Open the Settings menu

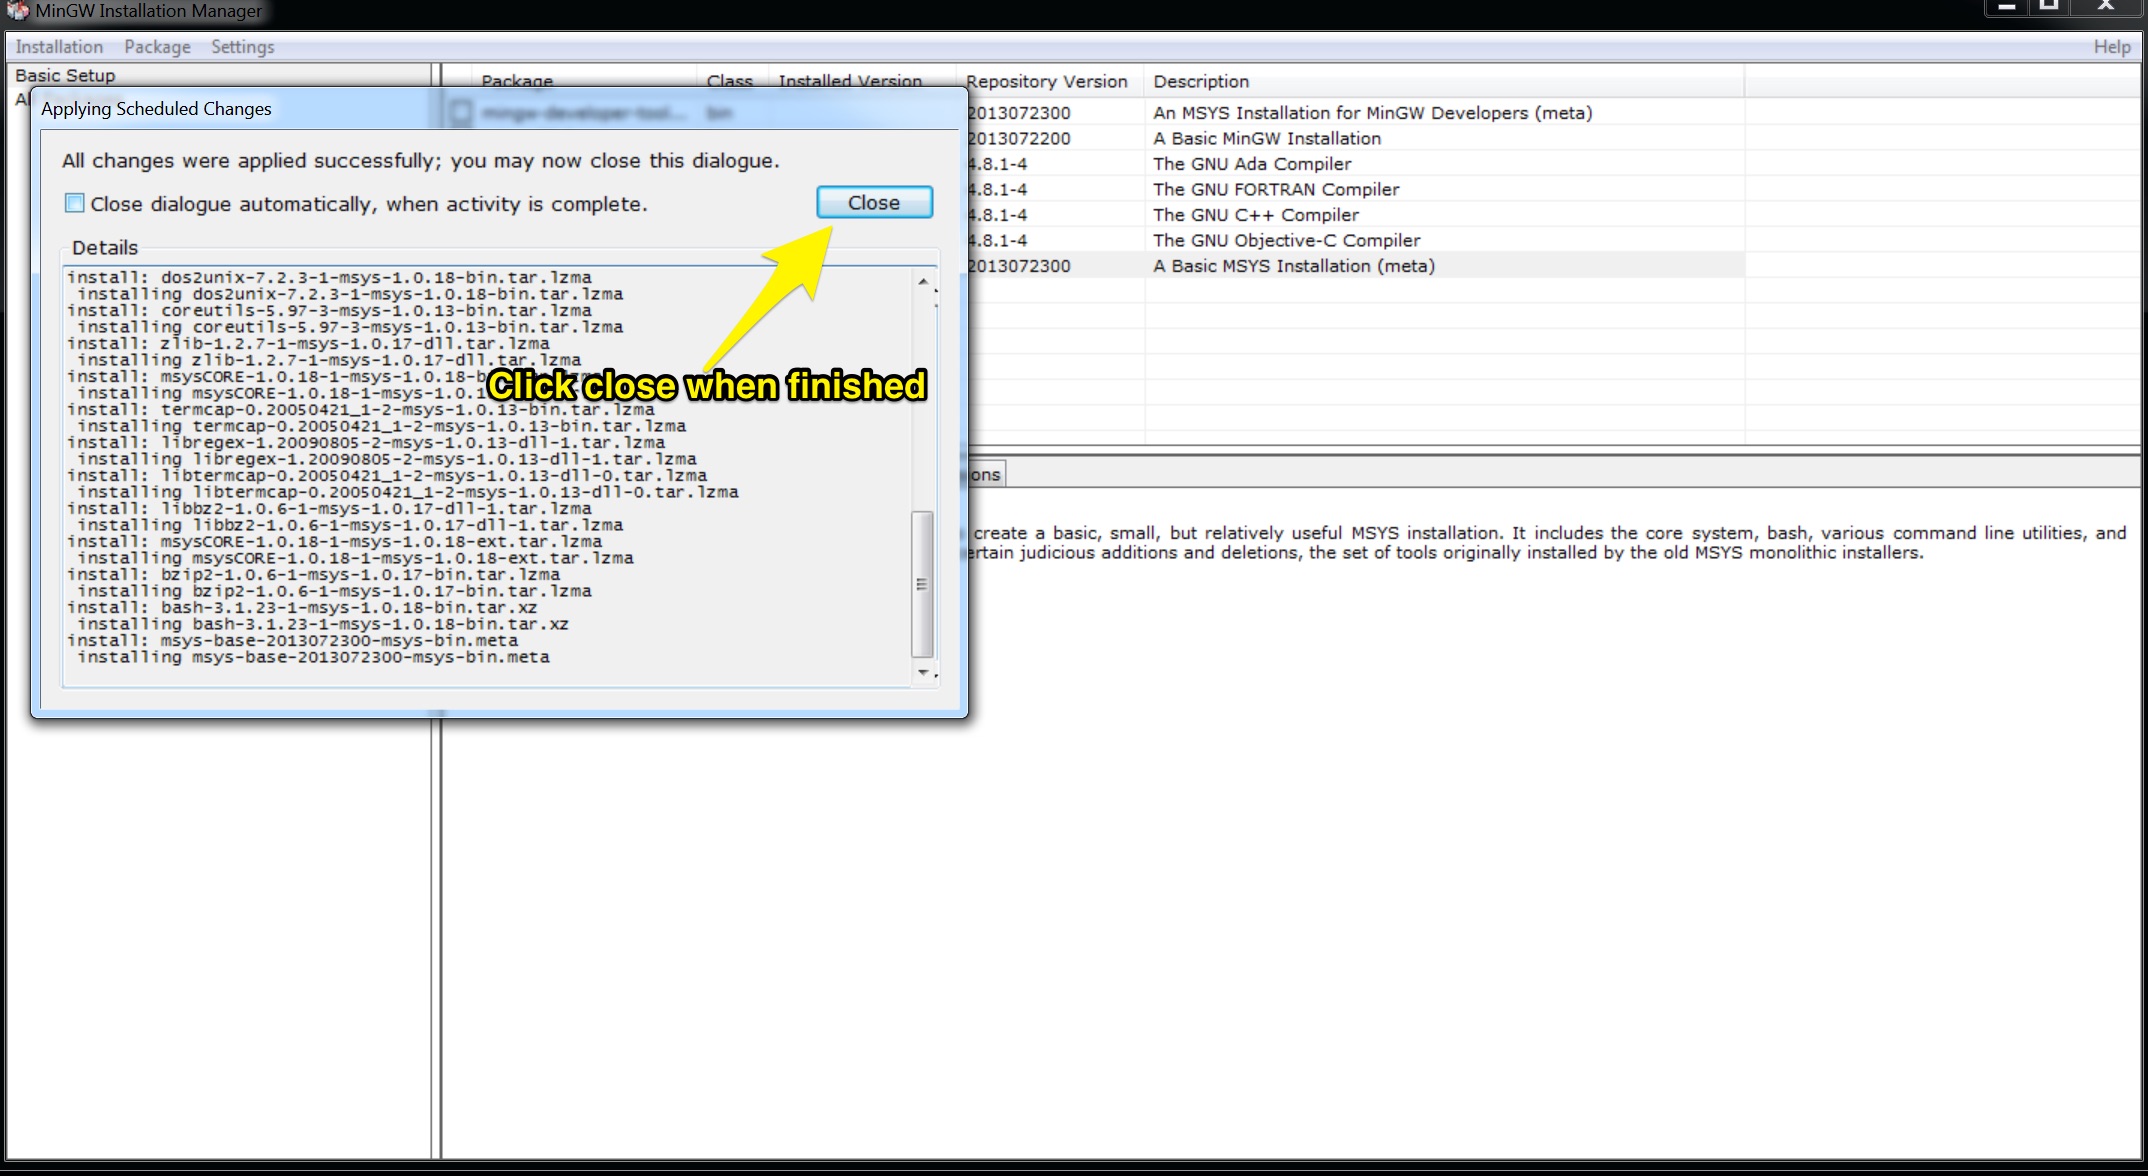pos(242,47)
